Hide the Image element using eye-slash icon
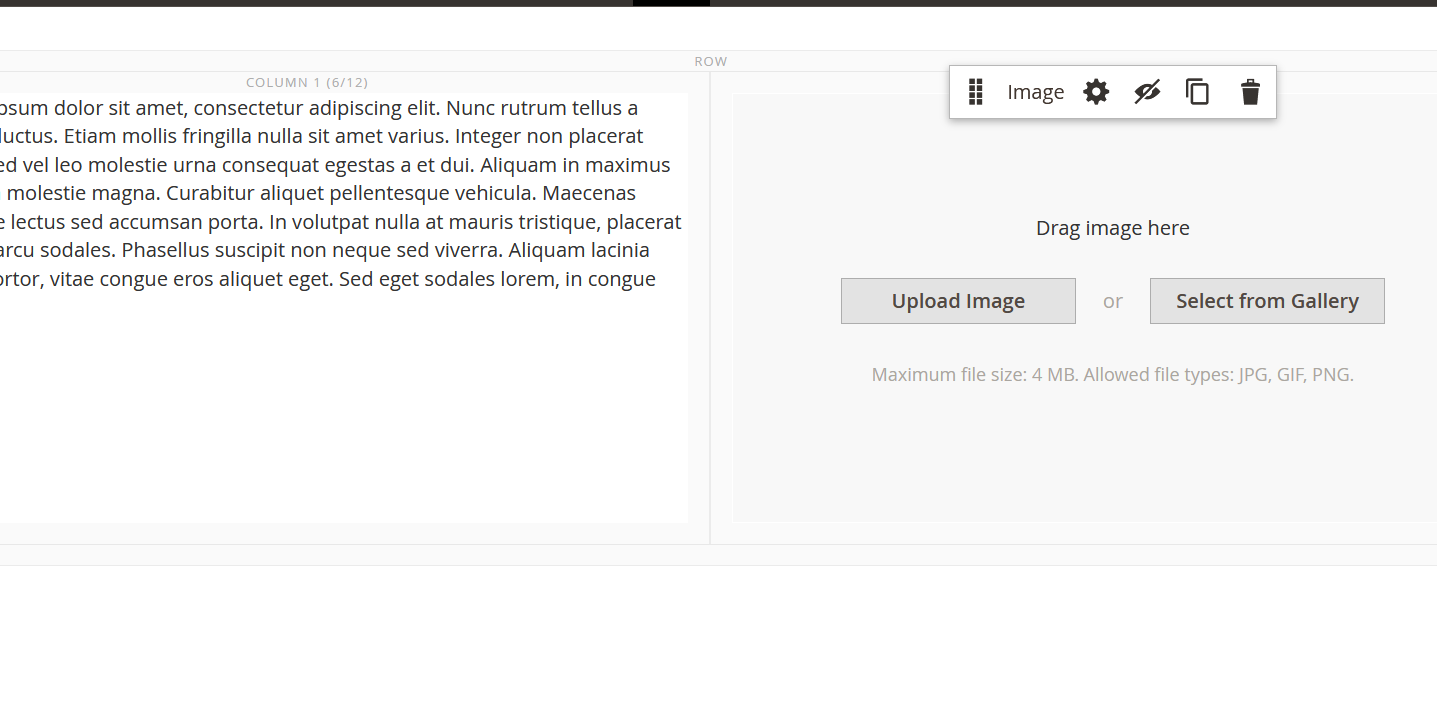1437x710 pixels. [1147, 92]
